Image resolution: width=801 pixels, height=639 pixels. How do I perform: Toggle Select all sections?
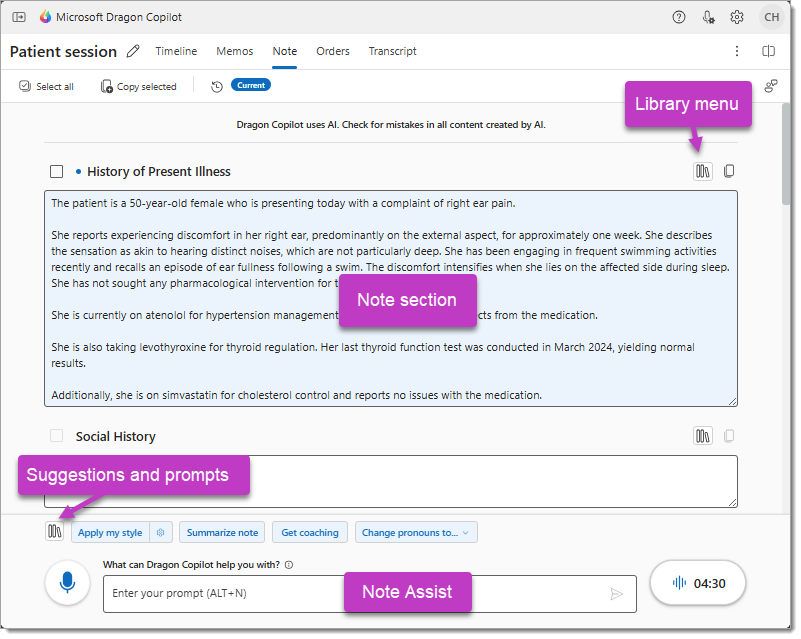(x=46, y=86)
